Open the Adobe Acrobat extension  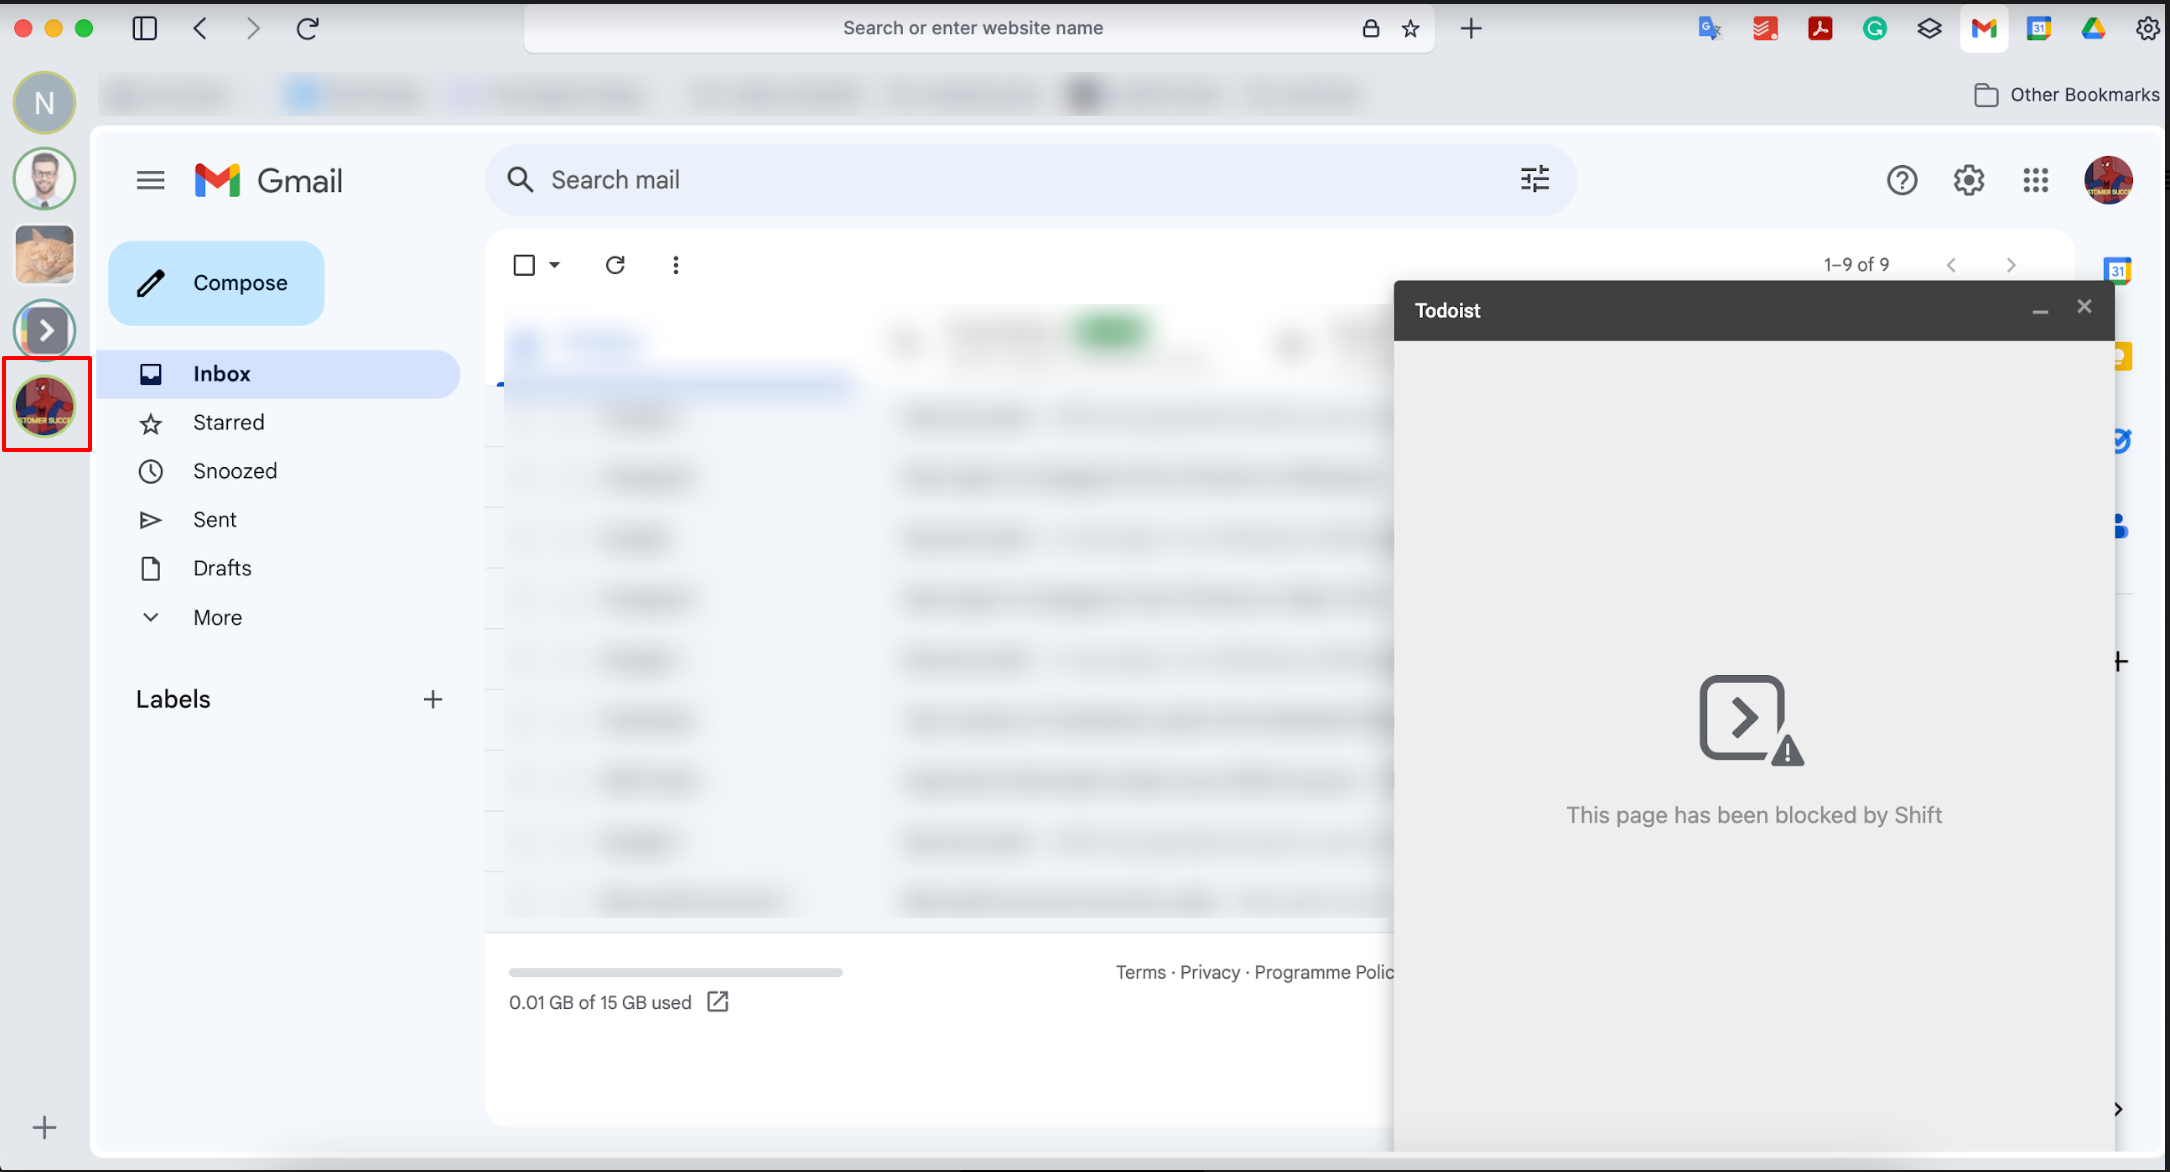(1820, 29)
